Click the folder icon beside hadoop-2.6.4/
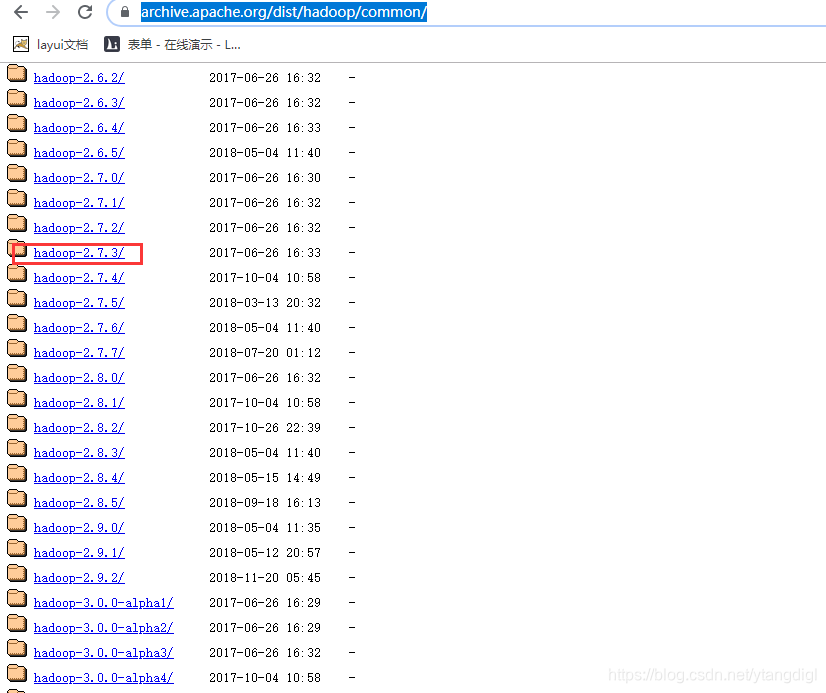Image resolution: width=826 pixels, height=693 pixels. pyautogui.click(x=17, y=123)
